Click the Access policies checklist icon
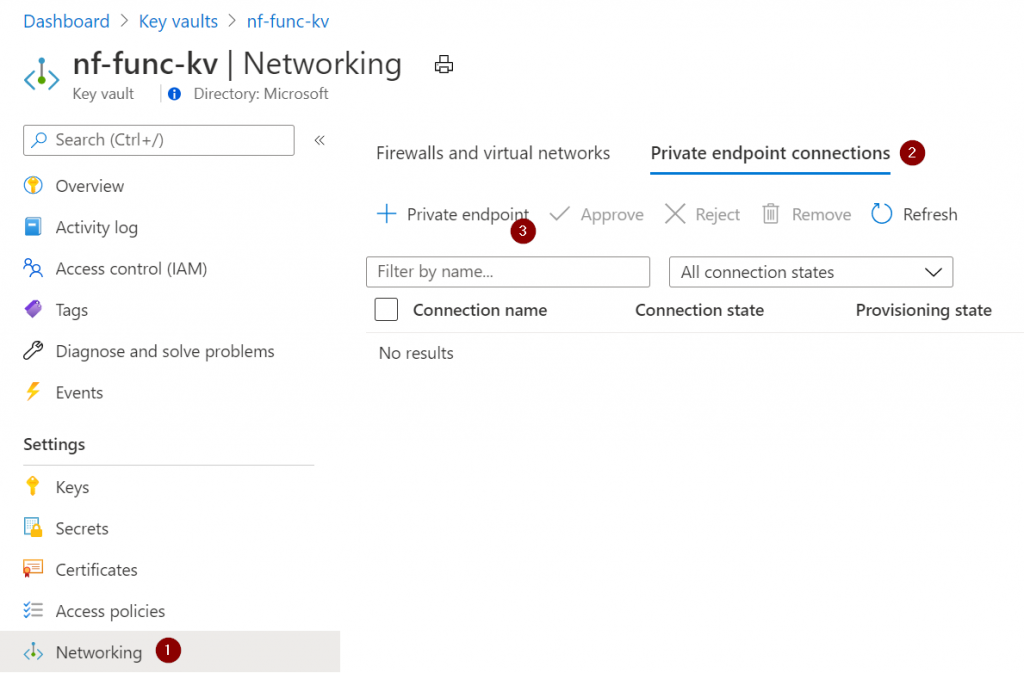The width and height of the screenshot is (1024, 673). click(33, 610)
